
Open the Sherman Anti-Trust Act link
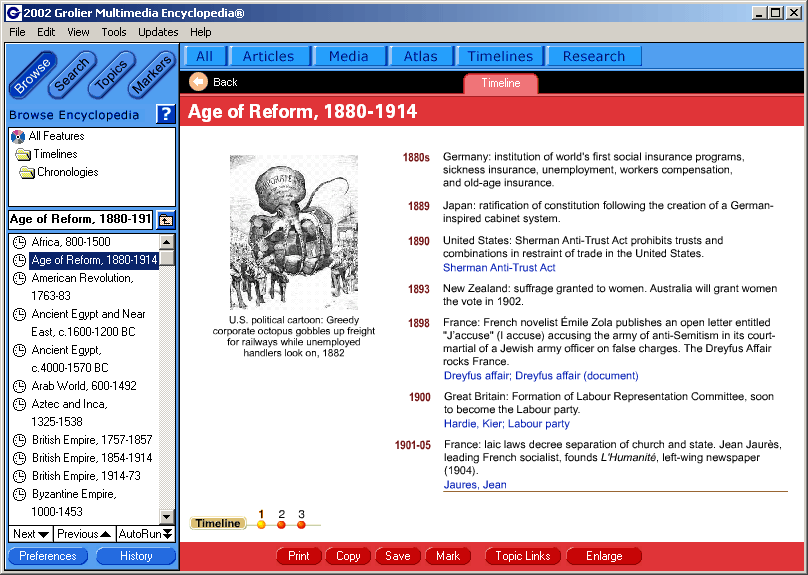tap(499, 267)
